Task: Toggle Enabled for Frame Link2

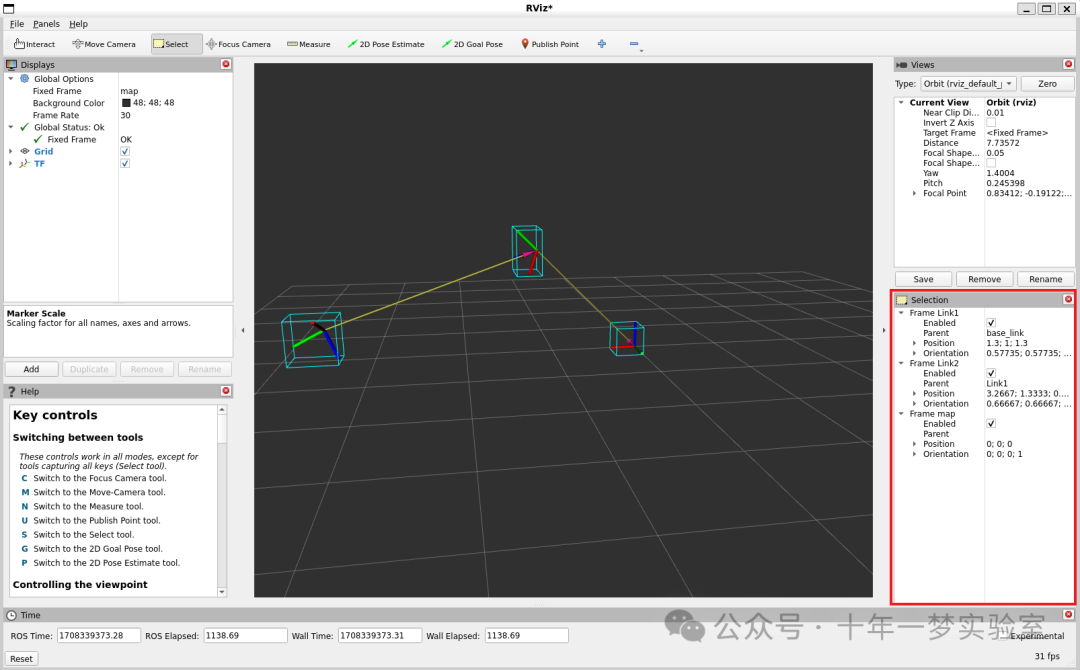Action: (990, 373)
